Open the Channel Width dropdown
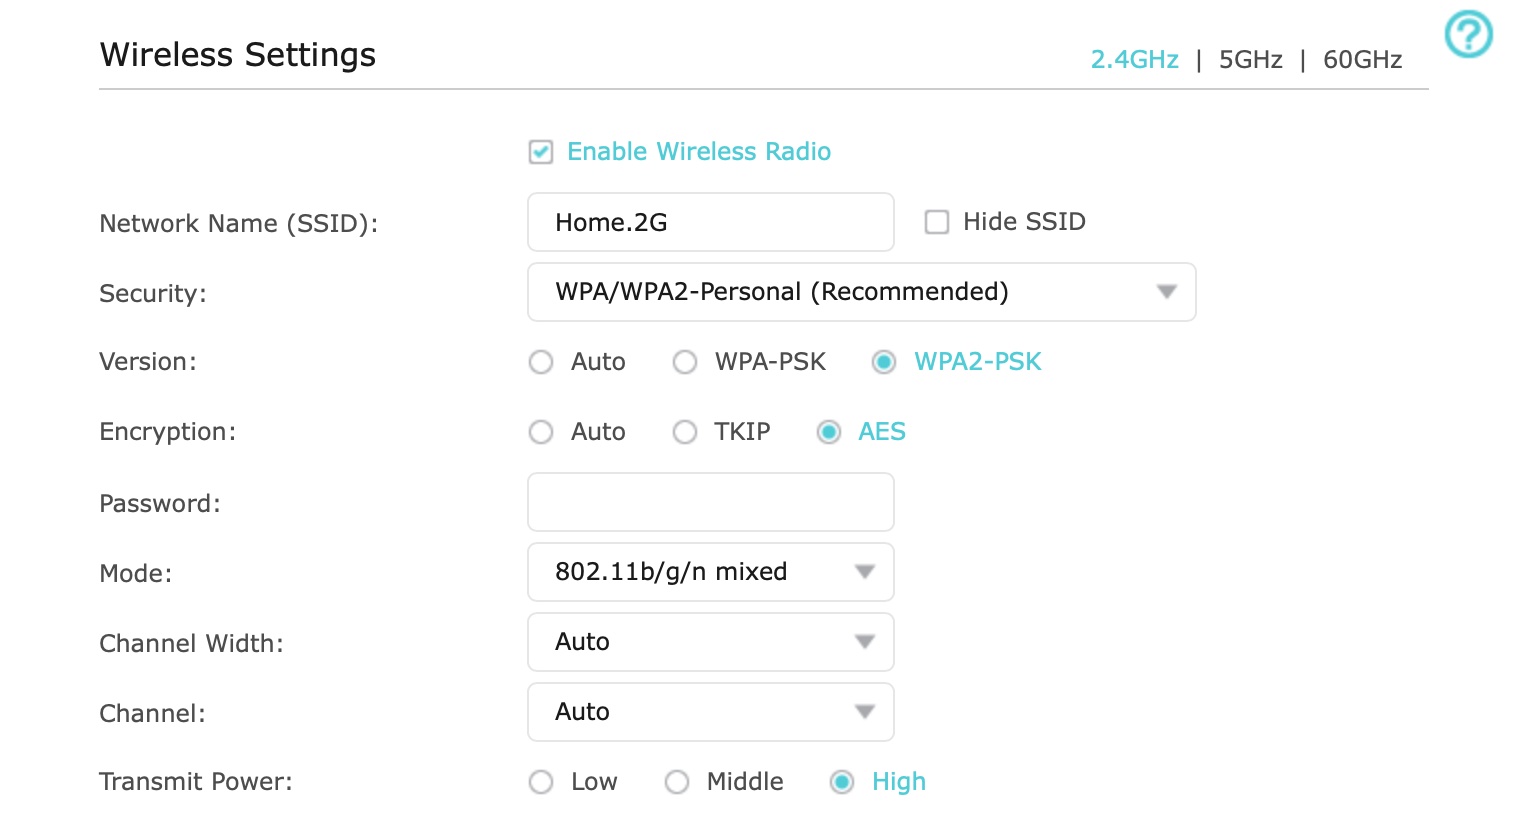The width and height of the screenshot is (1516, 832). (710, 642)
